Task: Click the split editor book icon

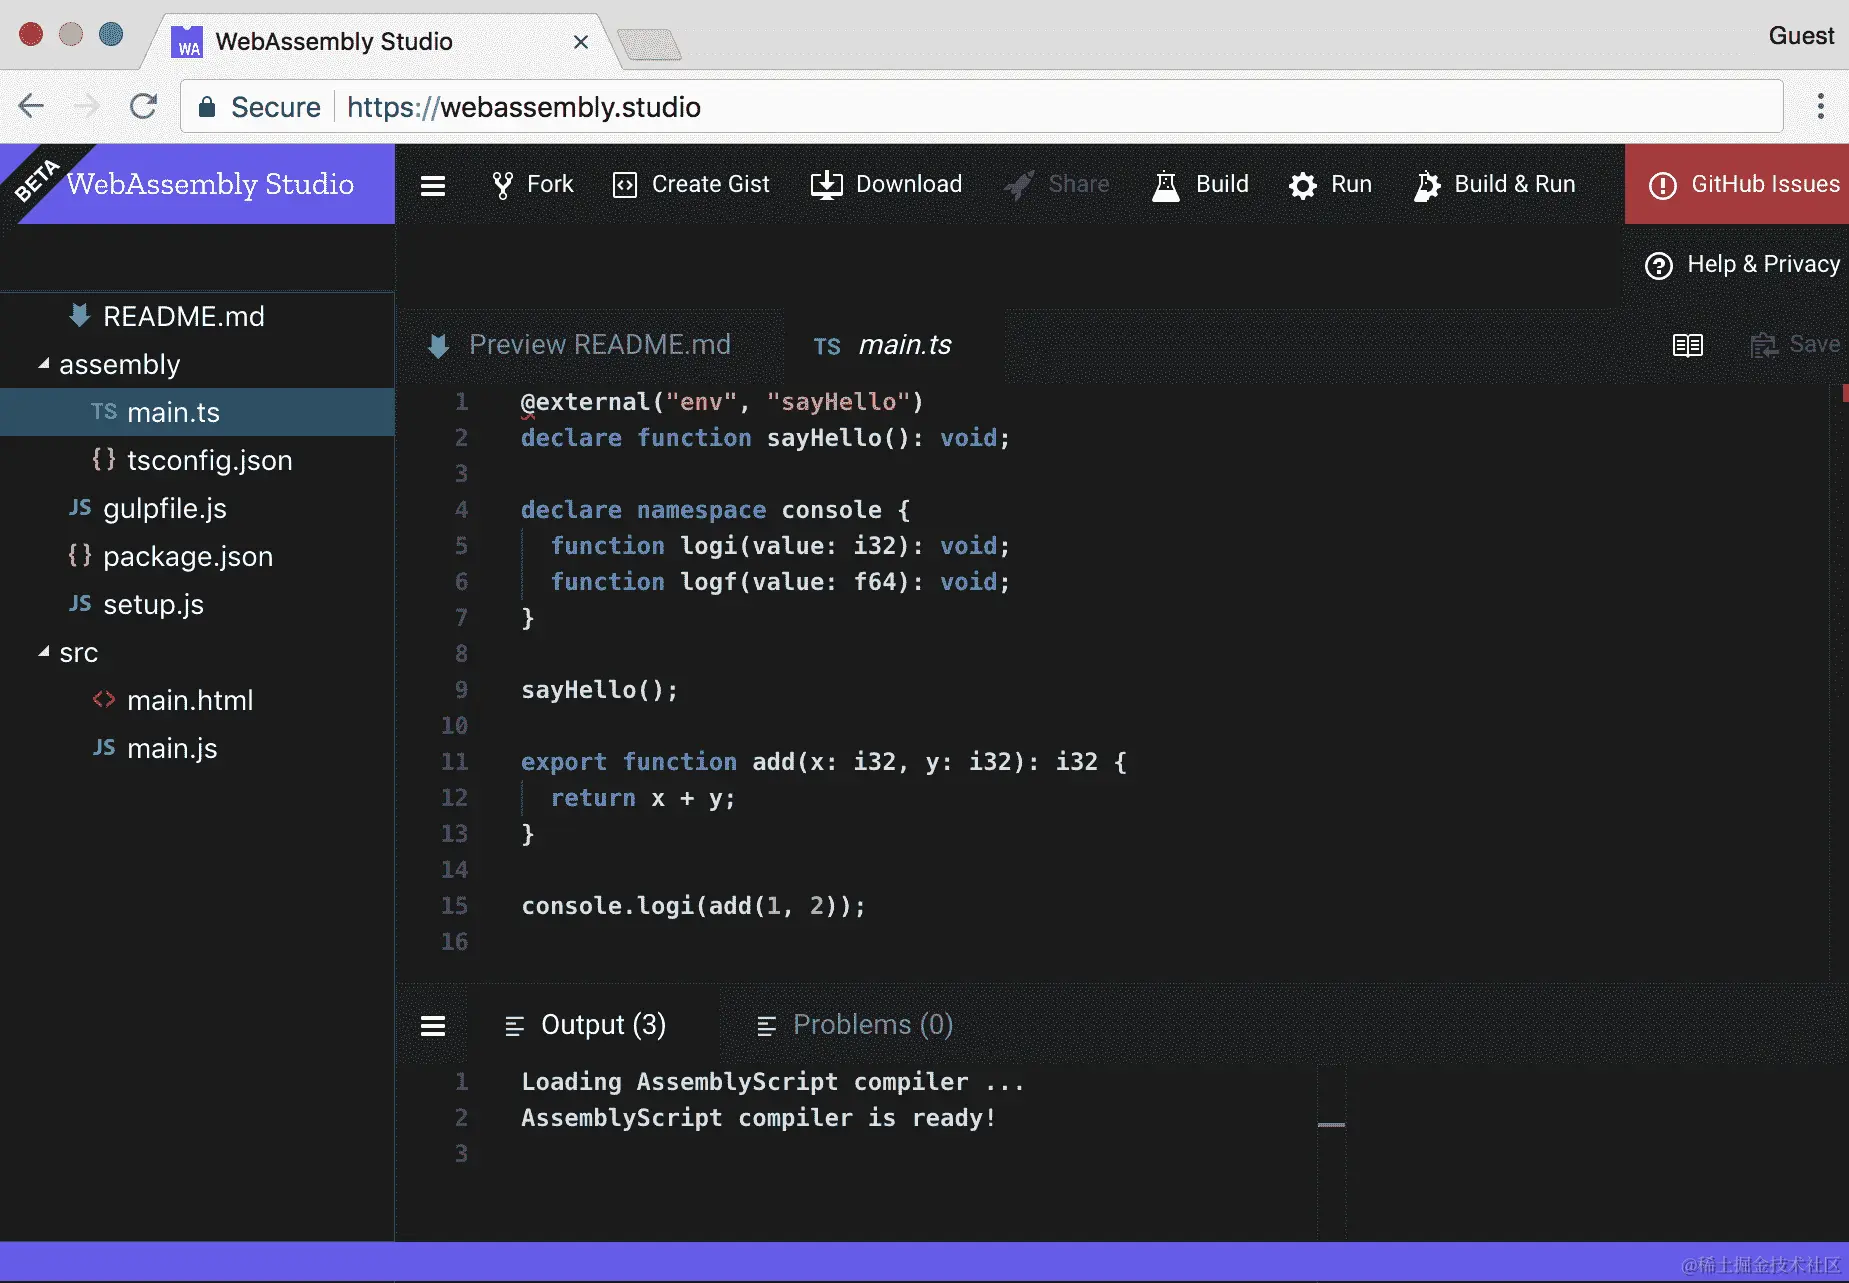Action: [x=1688, y=345]
